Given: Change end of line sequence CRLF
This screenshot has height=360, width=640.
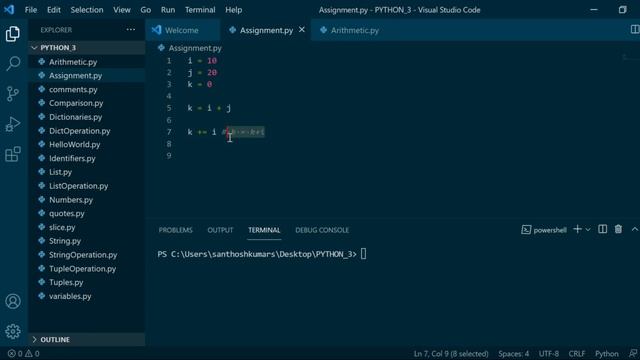Looking at the screenshot, I should [576, 353].
